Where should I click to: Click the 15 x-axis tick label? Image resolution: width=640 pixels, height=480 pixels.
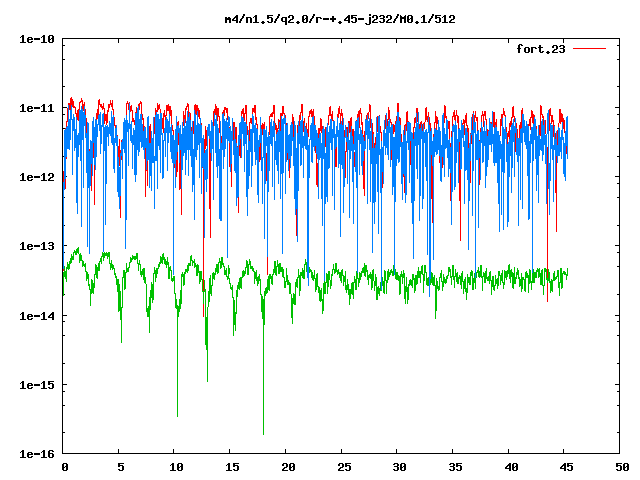pos(232,467)
